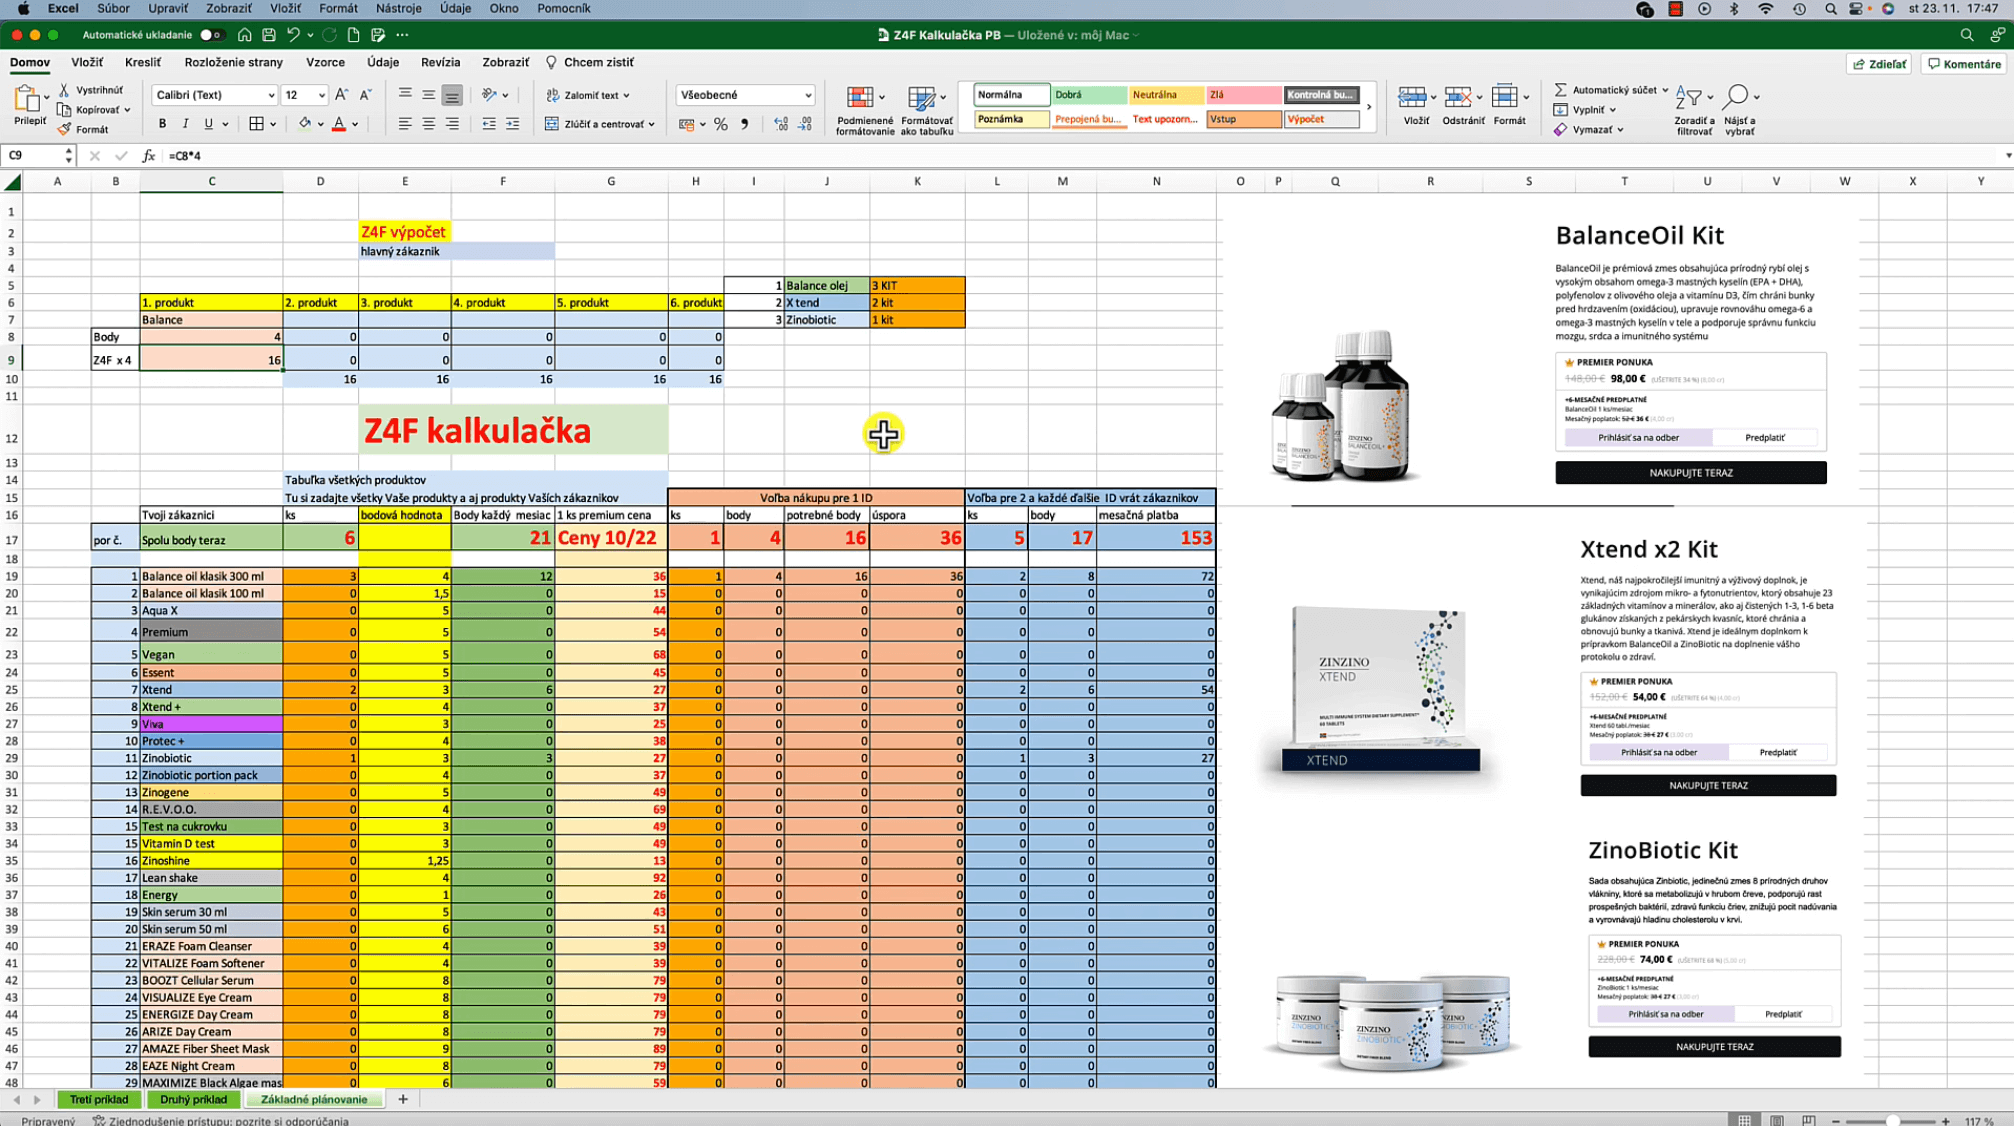This screenshot has height=1126, width=2014.
Task: Click the Home icon in title bar
Action: [244, 35]
